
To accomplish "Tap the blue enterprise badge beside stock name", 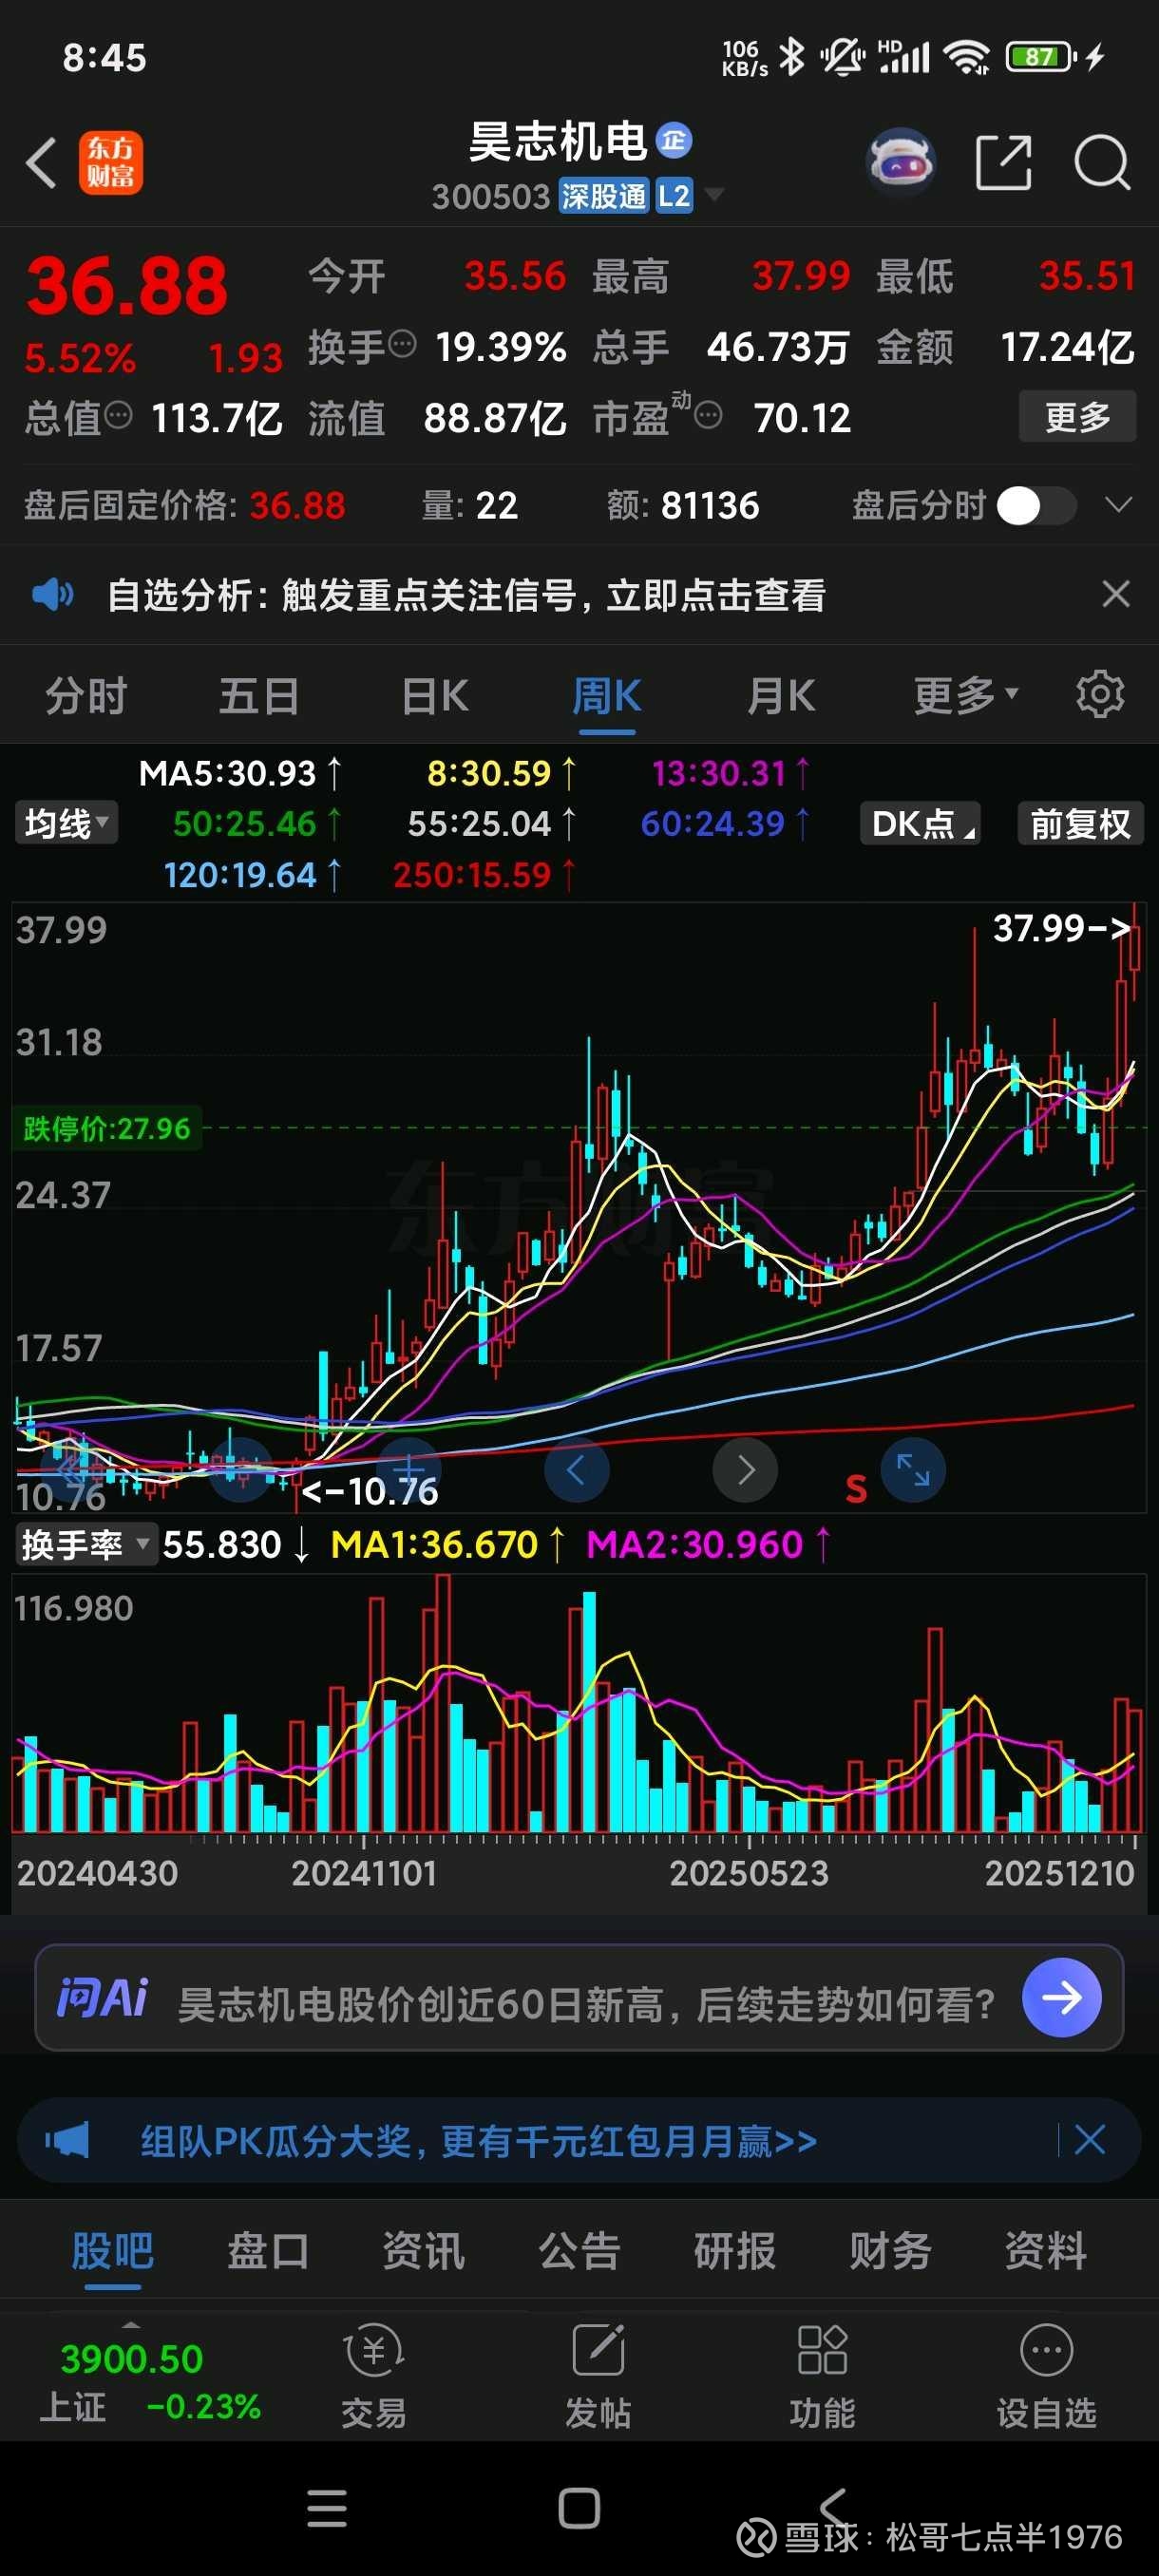I will pyautogui.click(x=674, y=140).
